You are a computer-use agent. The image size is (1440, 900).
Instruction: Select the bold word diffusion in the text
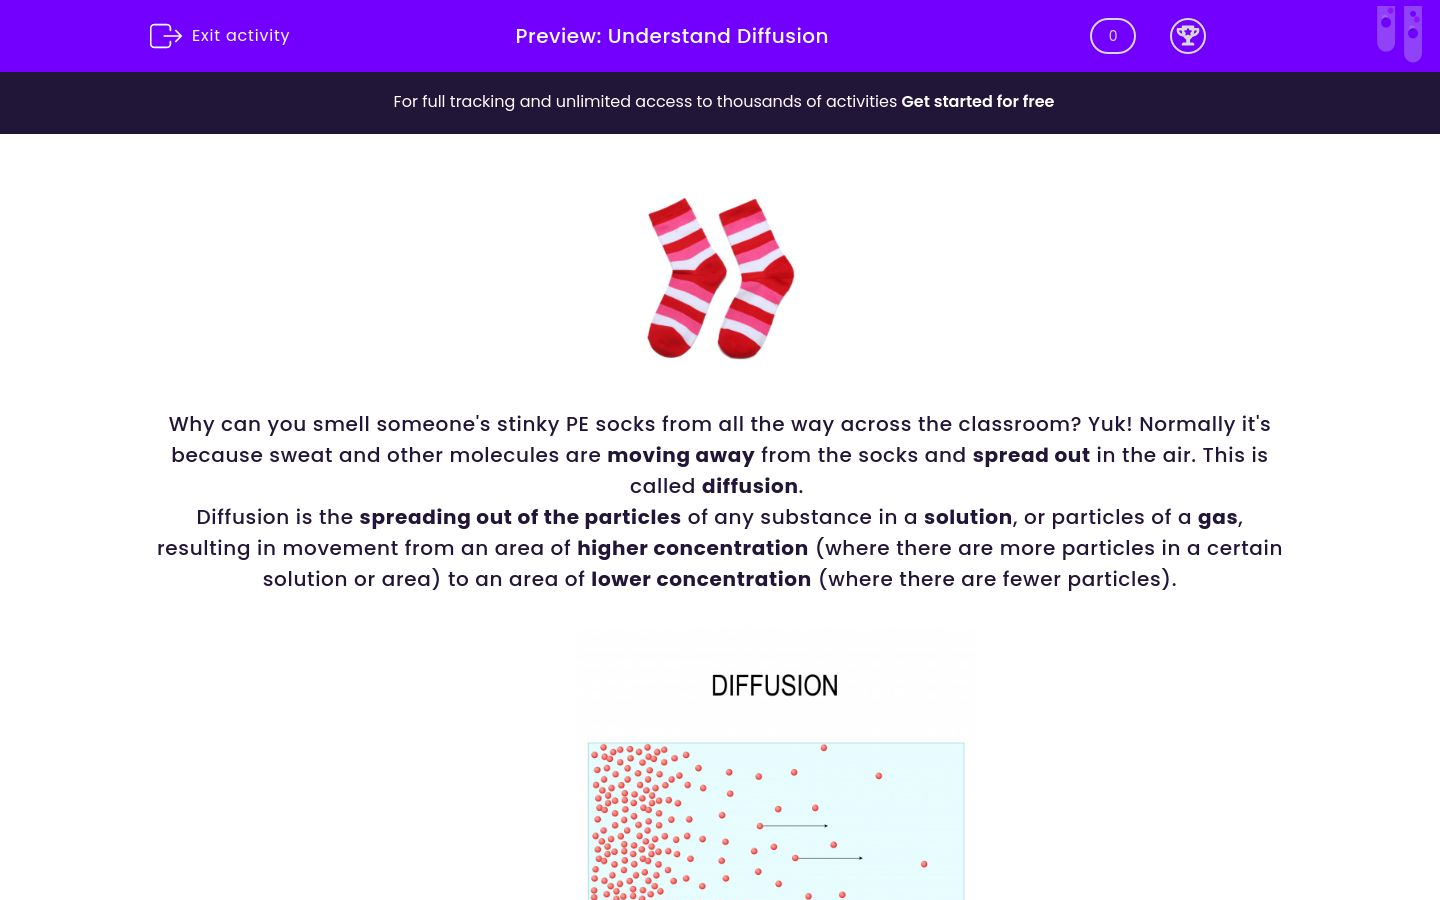point(749,486)
